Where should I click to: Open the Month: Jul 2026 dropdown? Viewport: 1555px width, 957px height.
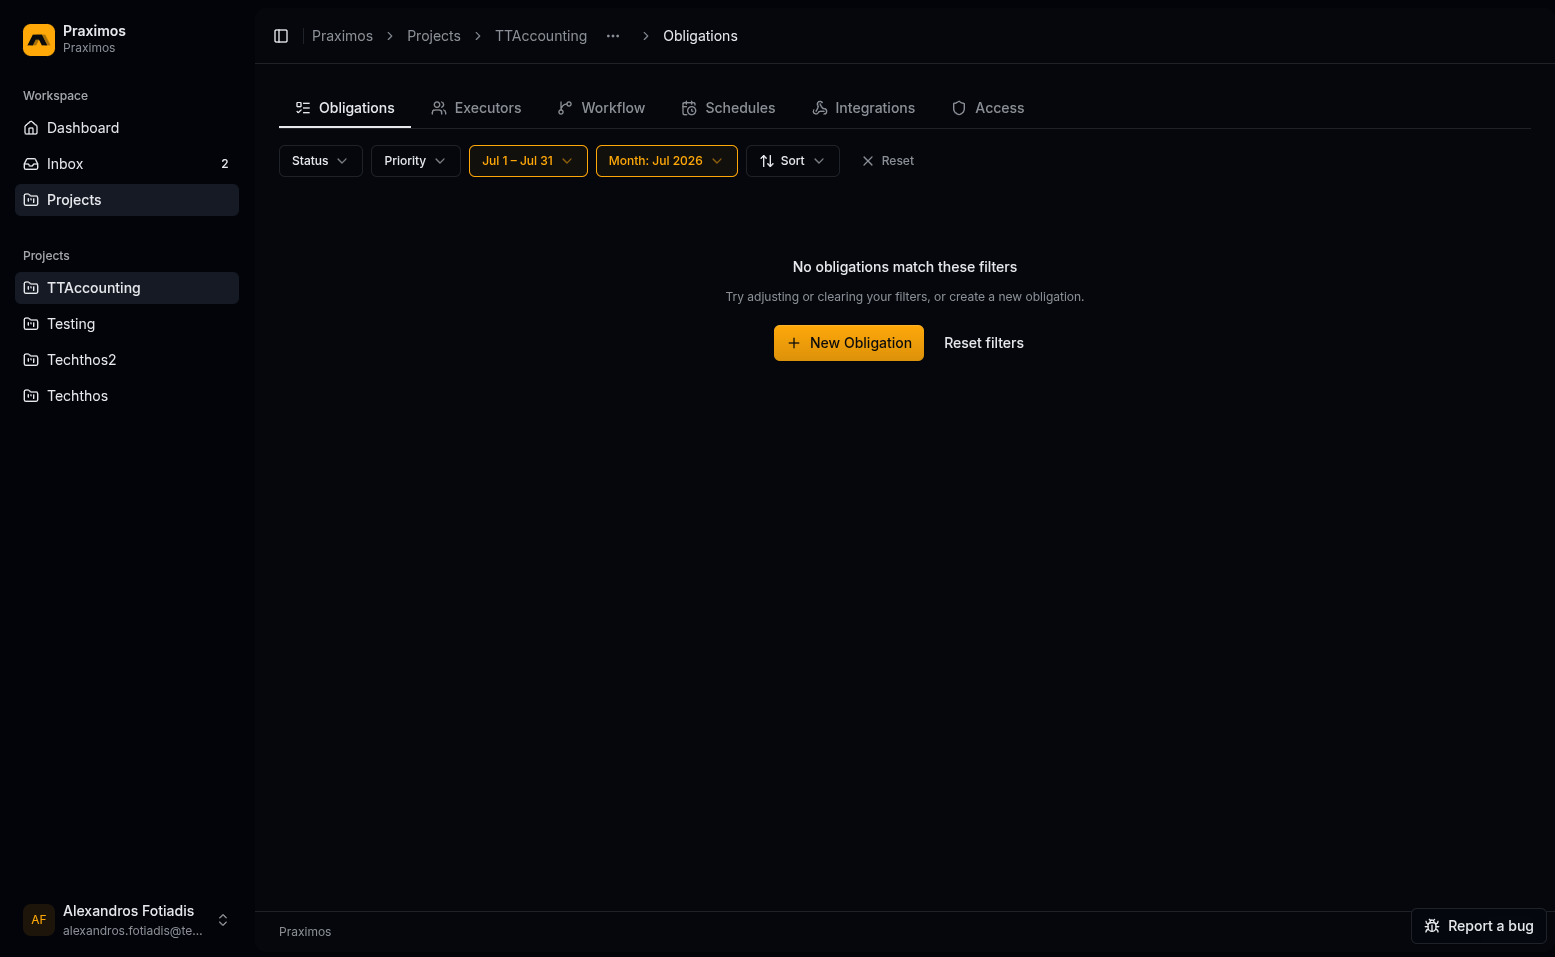pos(667,161)
